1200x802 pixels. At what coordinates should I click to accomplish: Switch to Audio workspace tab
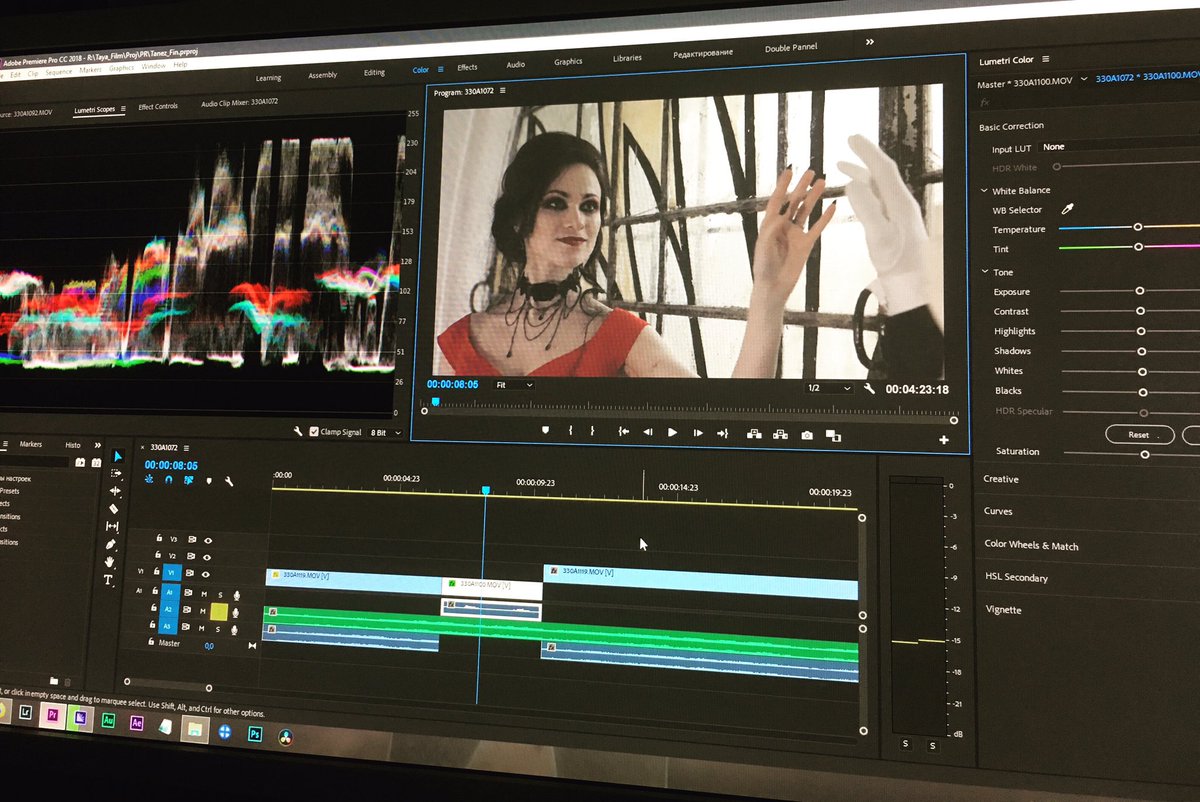(515, 64)
